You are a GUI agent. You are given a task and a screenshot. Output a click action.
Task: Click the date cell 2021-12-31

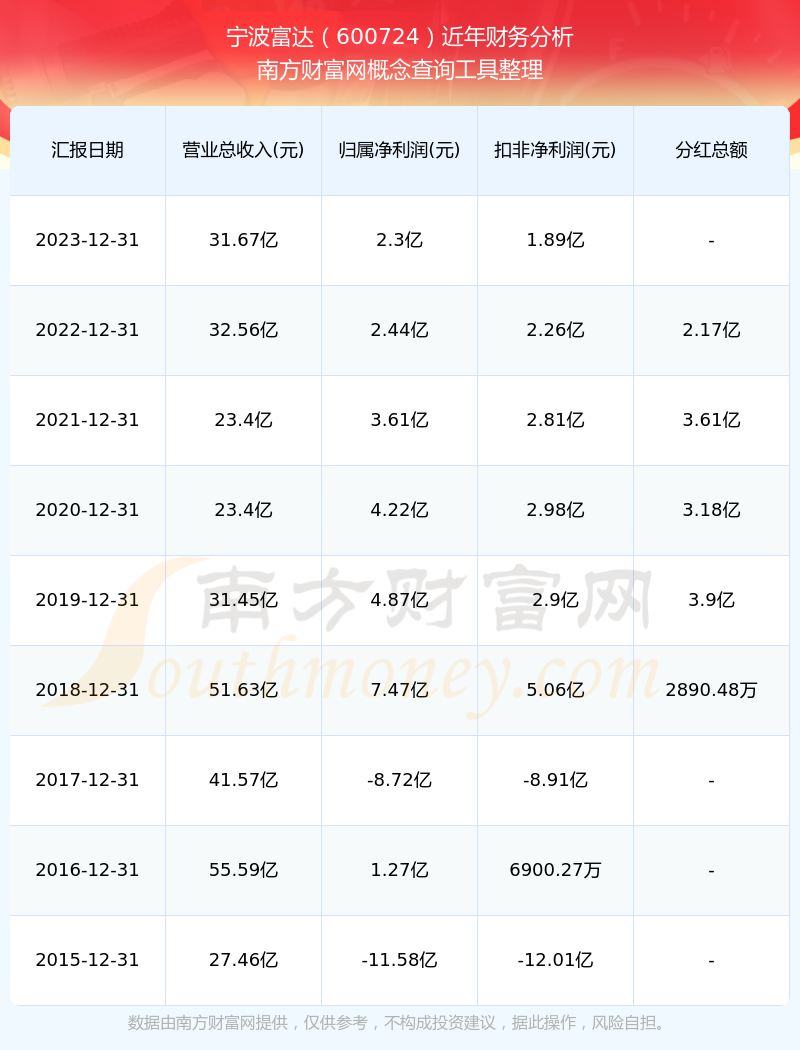pyautogui.click(x=88, y=420)
